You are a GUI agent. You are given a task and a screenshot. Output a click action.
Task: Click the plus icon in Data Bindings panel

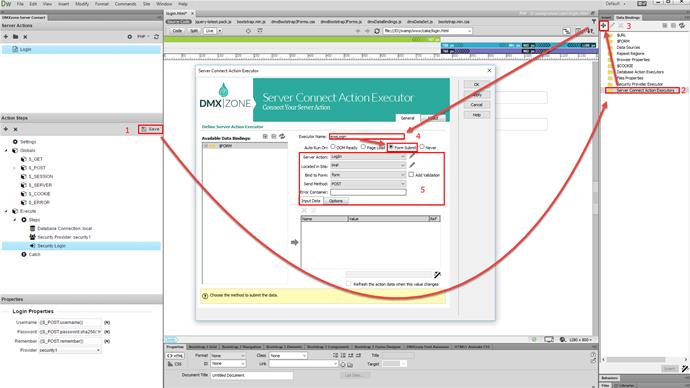[x=603, y=26]
